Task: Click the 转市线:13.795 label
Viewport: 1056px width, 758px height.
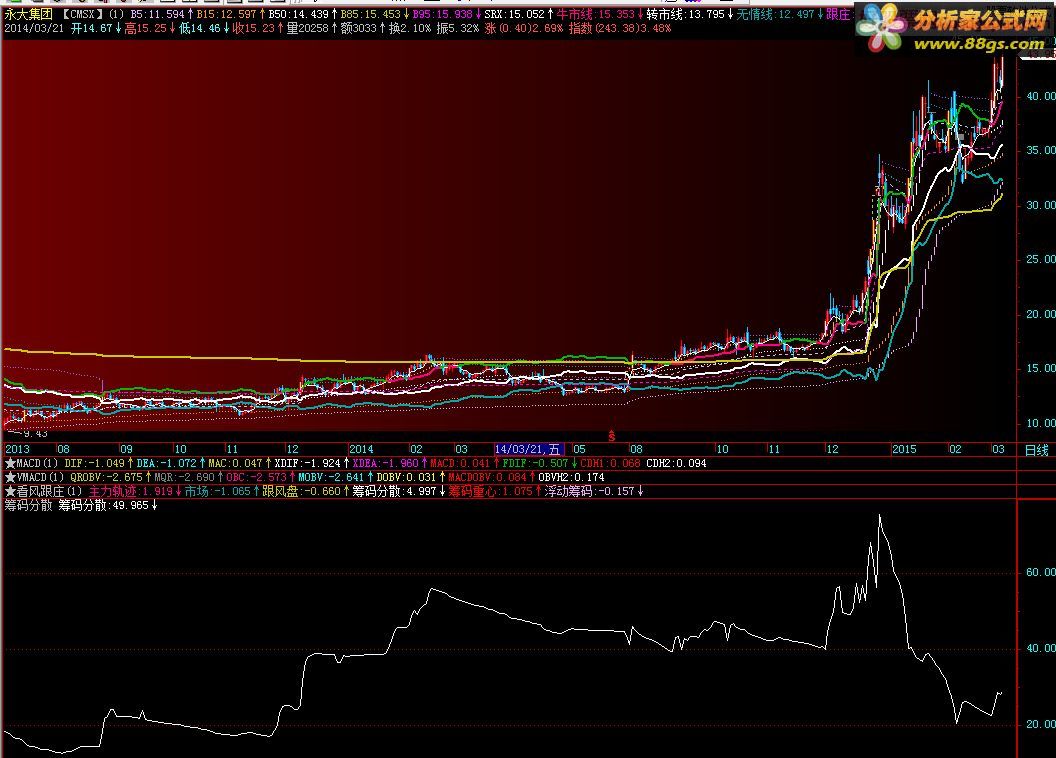Action: pyautogui.click(x=686, y=14)
